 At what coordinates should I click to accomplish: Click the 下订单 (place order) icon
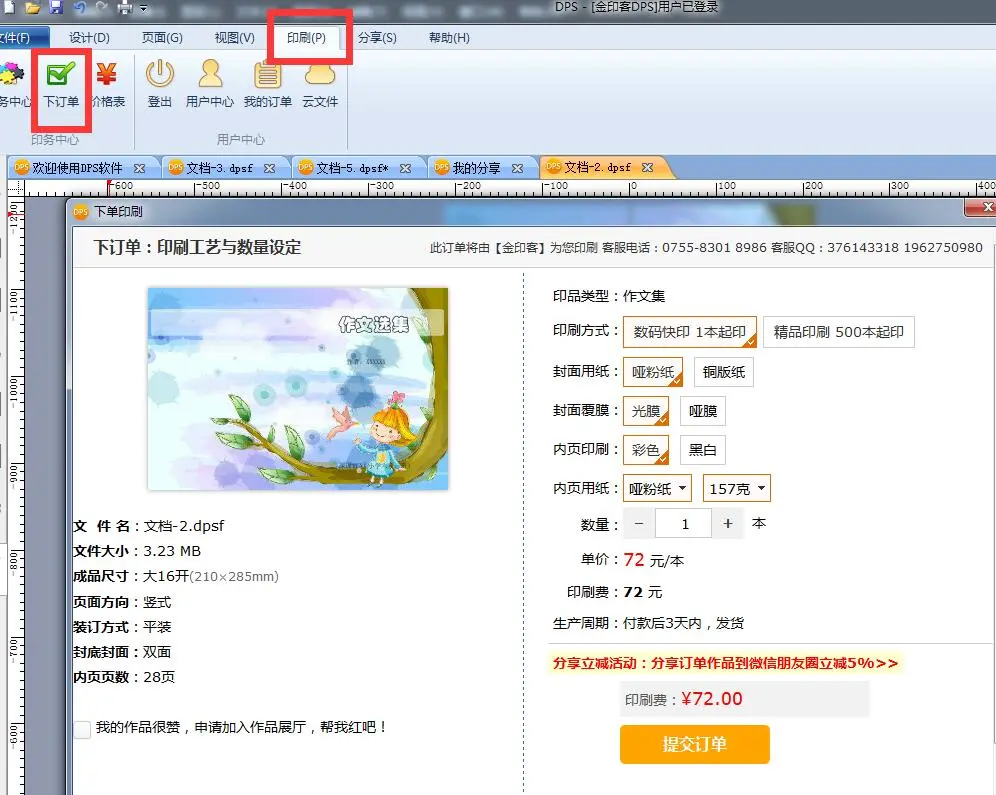tap(61, 82)
